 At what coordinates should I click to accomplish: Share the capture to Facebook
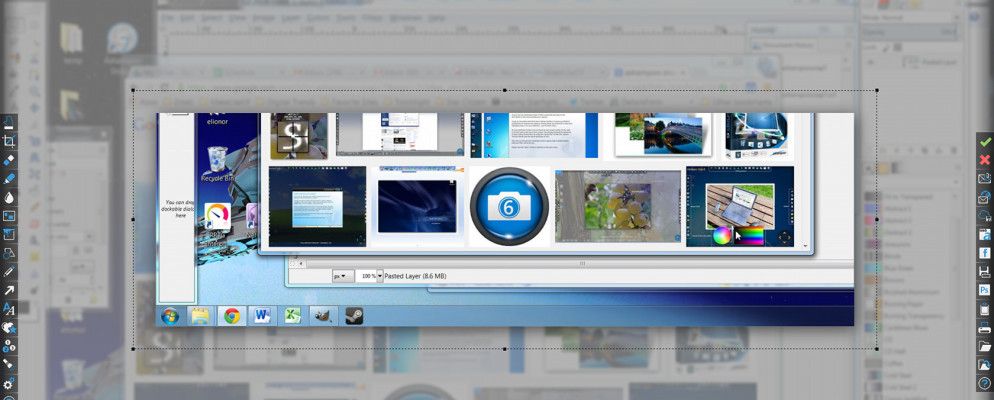coord(985,253)
